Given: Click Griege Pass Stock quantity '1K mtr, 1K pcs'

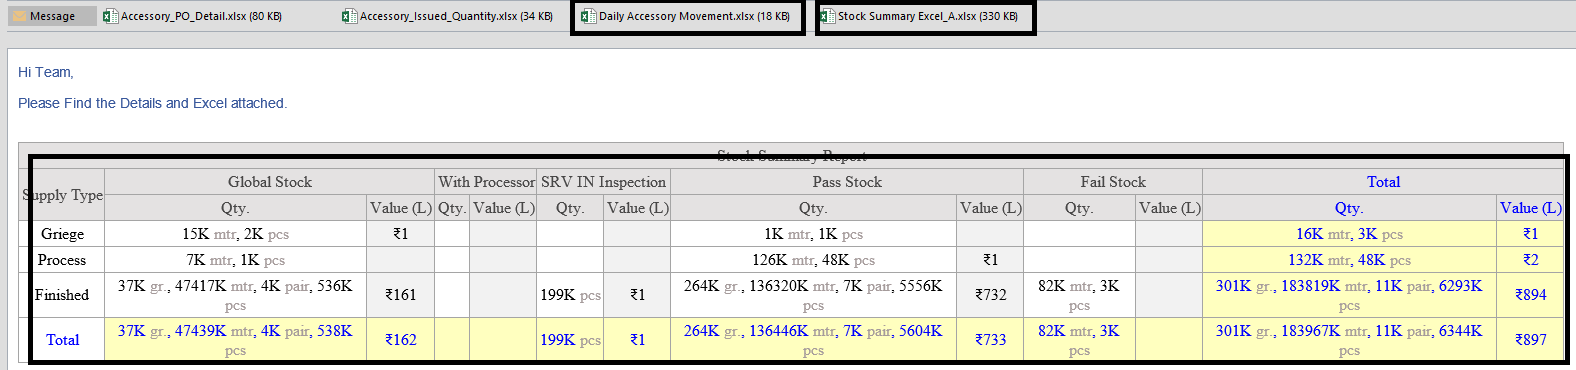Looking at the screenshot, I should (813, 234).
